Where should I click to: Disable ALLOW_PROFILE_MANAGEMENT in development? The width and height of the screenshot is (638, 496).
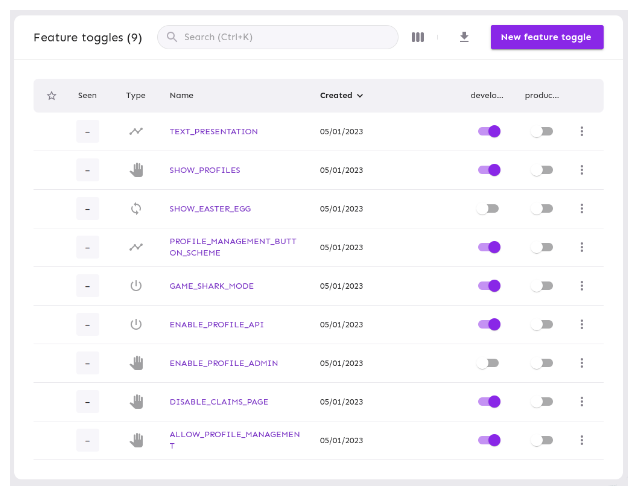click(489, 440)
